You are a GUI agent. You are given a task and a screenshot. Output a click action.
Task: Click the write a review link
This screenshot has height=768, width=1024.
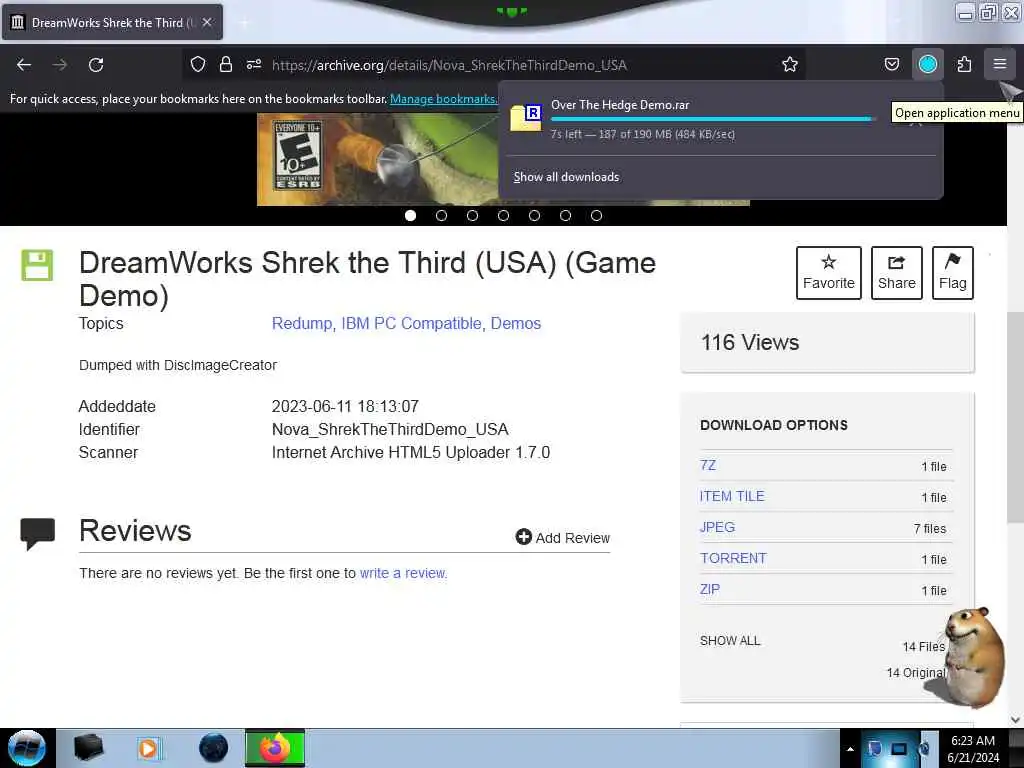tap(403, 573)
